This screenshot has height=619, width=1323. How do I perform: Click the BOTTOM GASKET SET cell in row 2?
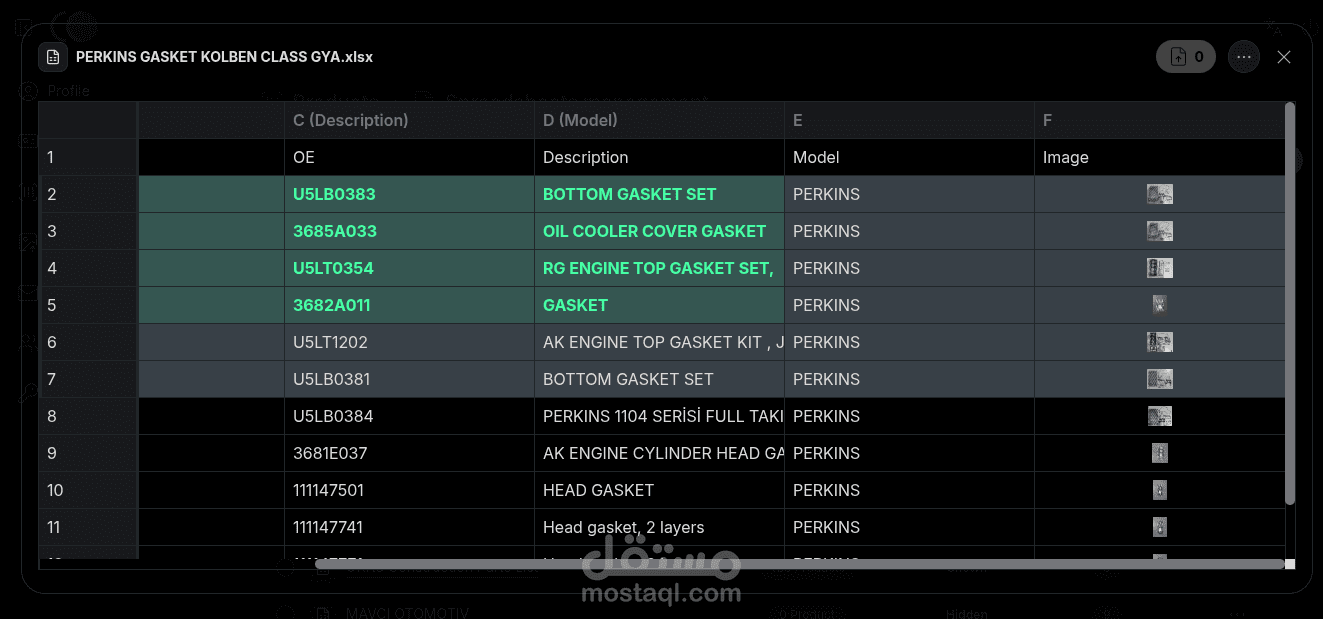pyautogui.click(x=659, y=194)
